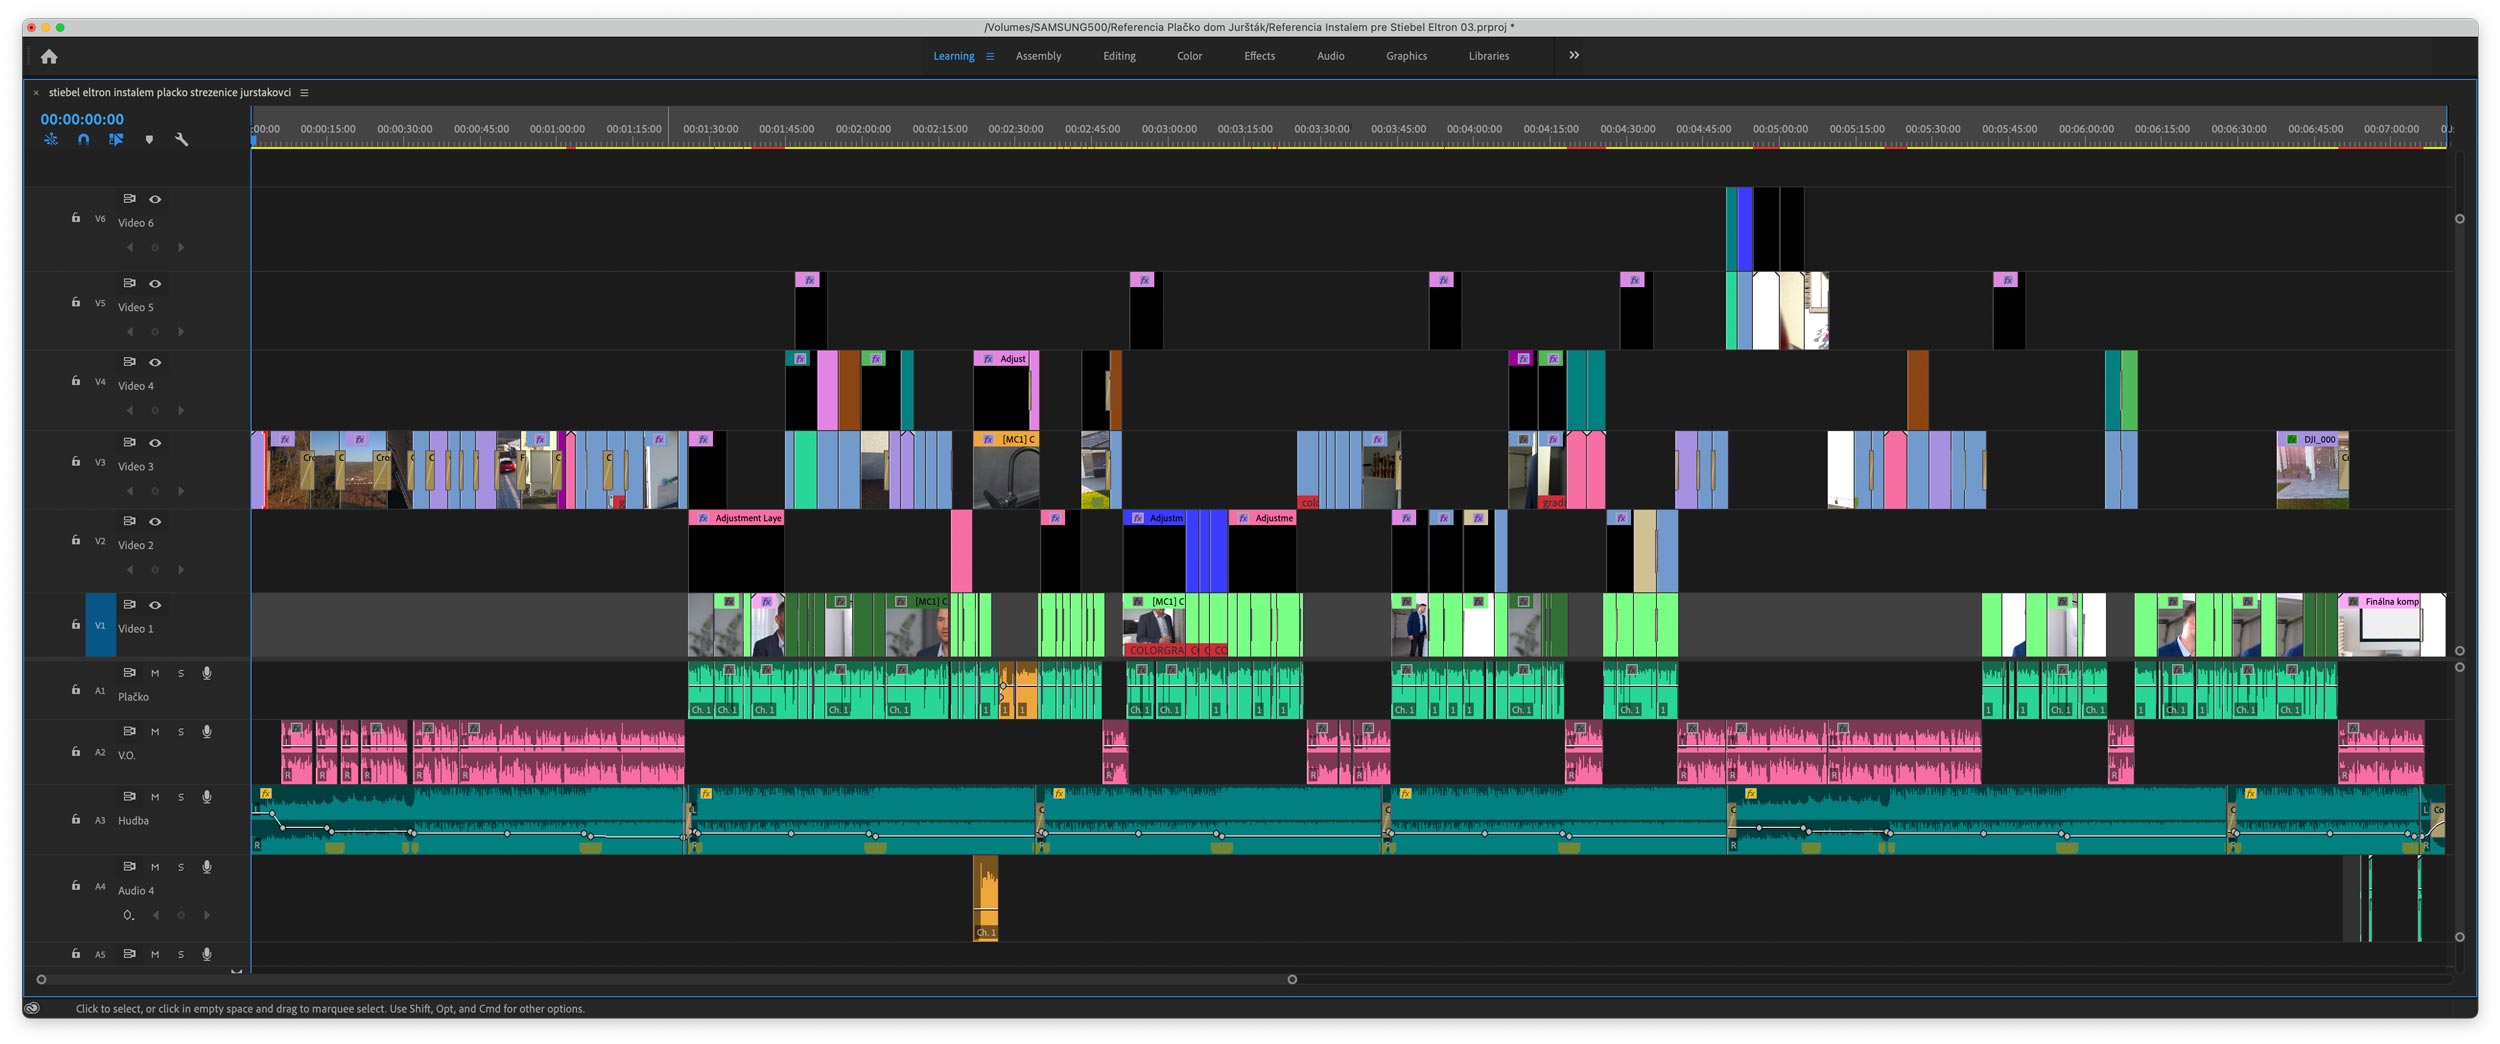
Task: Toggle sync lock for A1 Plačko track
Action: (x=129, y=673)
